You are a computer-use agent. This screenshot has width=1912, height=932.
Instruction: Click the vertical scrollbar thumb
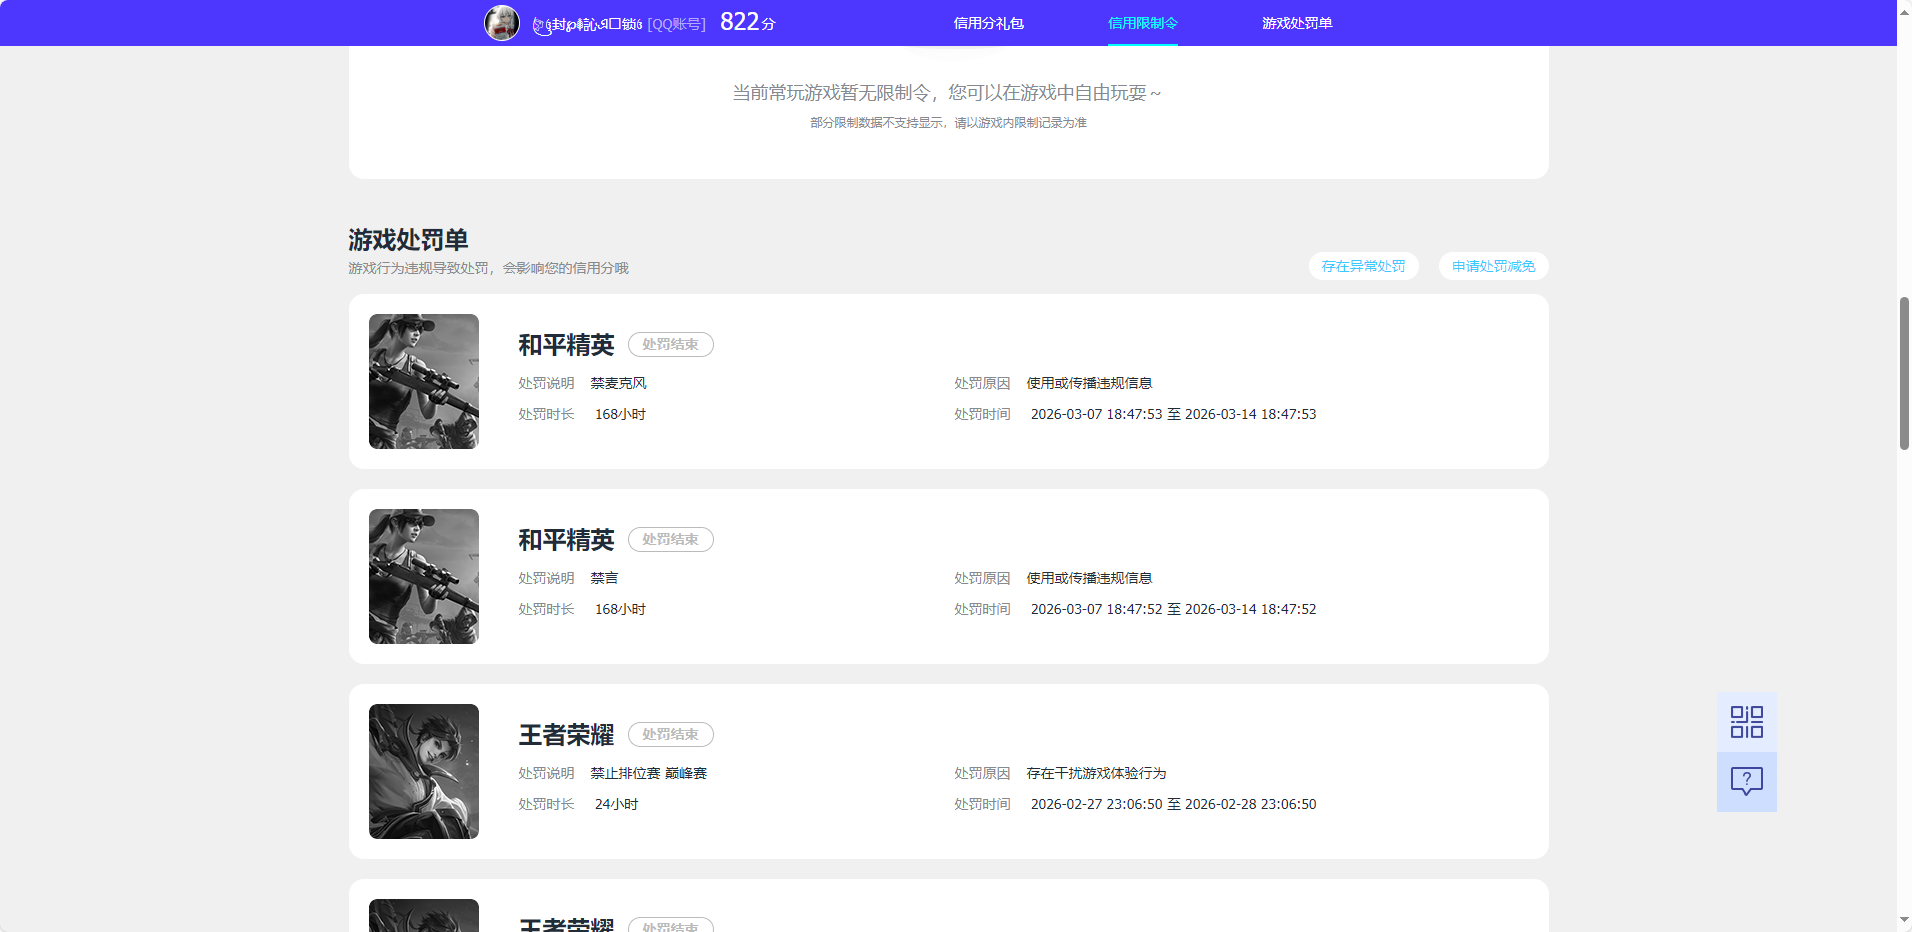(x=1904, y=373)
